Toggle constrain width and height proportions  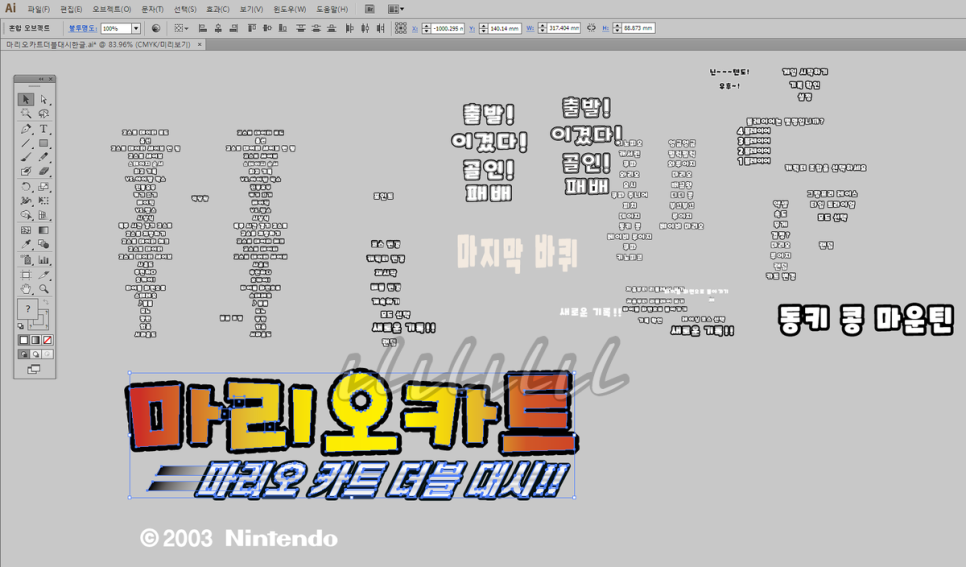click(591, 28)
